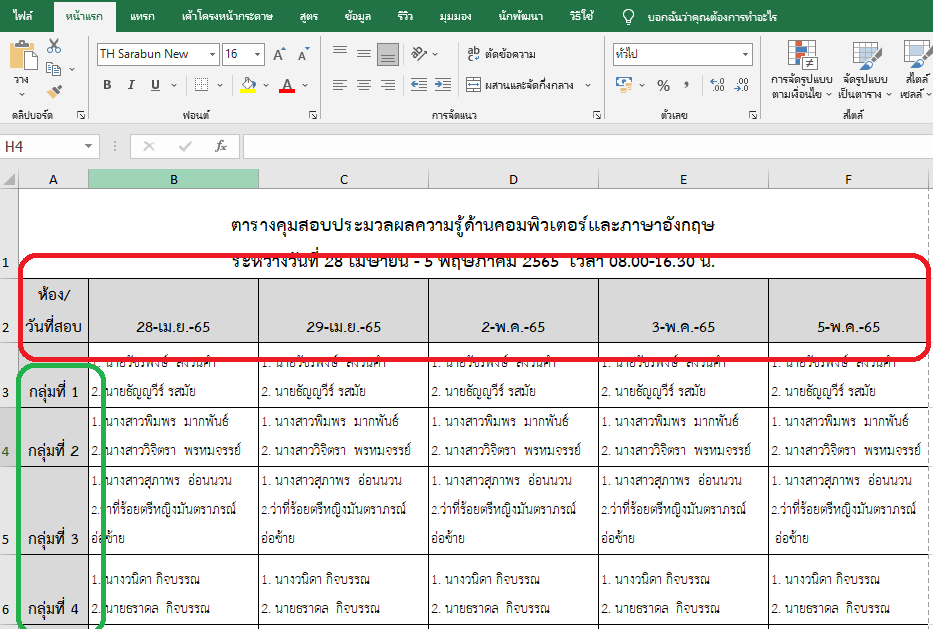This screenshot has height=629, width=933.
Task: Click Merge and Center ผสานและจัดกึ่งกลาง
Action: 520,85
